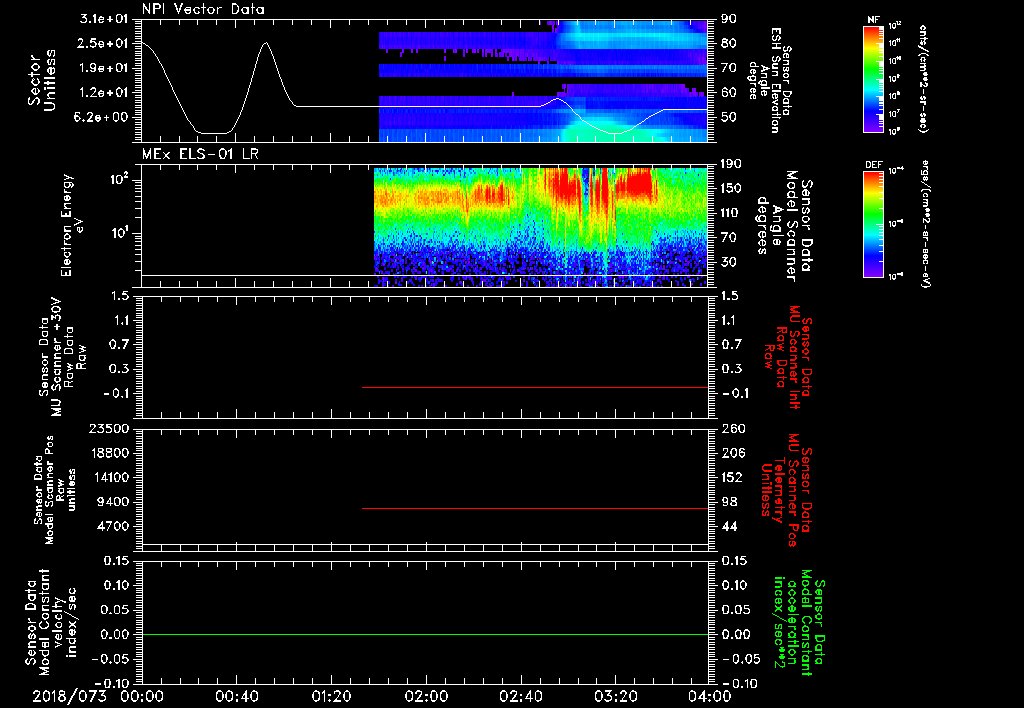Screen dimensions: 1024x708
Task: Click the '2018/073' date label
Action: 69,696
